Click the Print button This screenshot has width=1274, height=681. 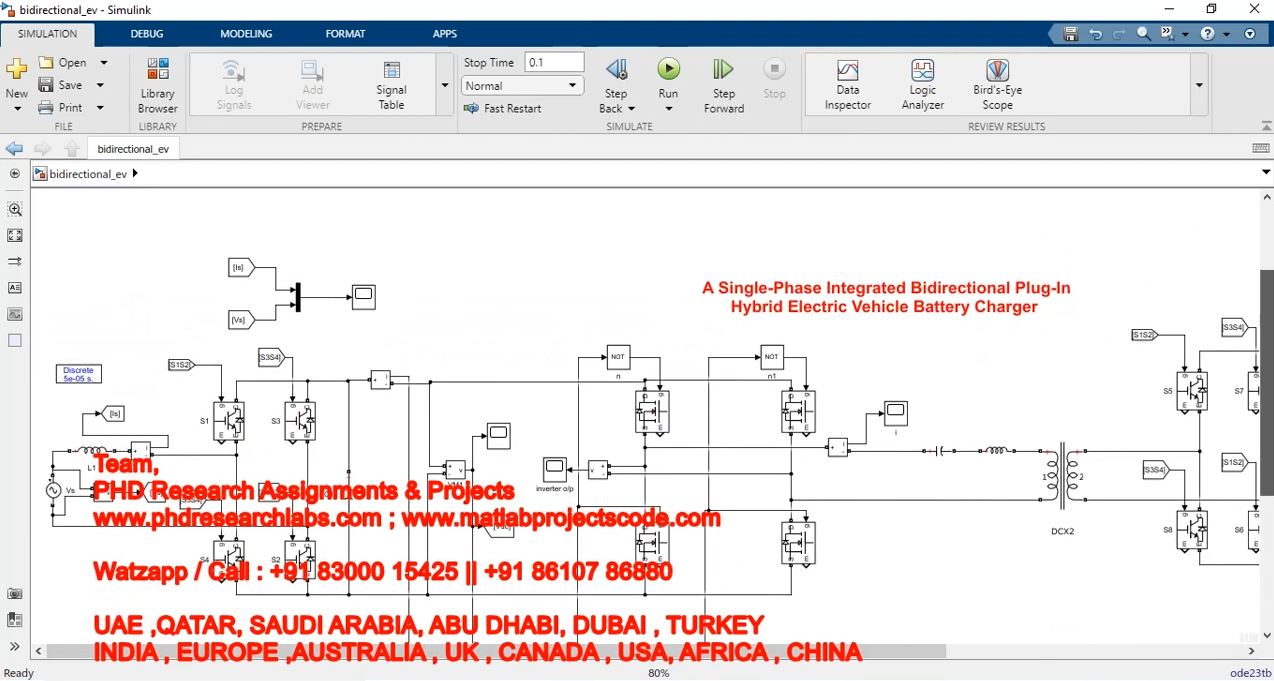61,108
